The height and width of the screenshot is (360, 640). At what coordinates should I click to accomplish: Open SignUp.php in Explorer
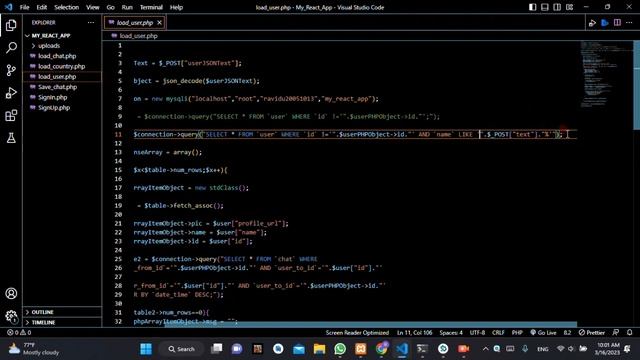[62, 108]
